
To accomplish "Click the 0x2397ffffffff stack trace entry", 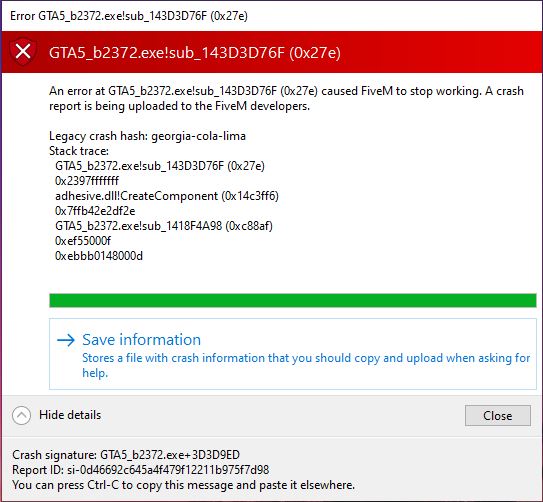I will pyautogui.click(x=87, y=181).
